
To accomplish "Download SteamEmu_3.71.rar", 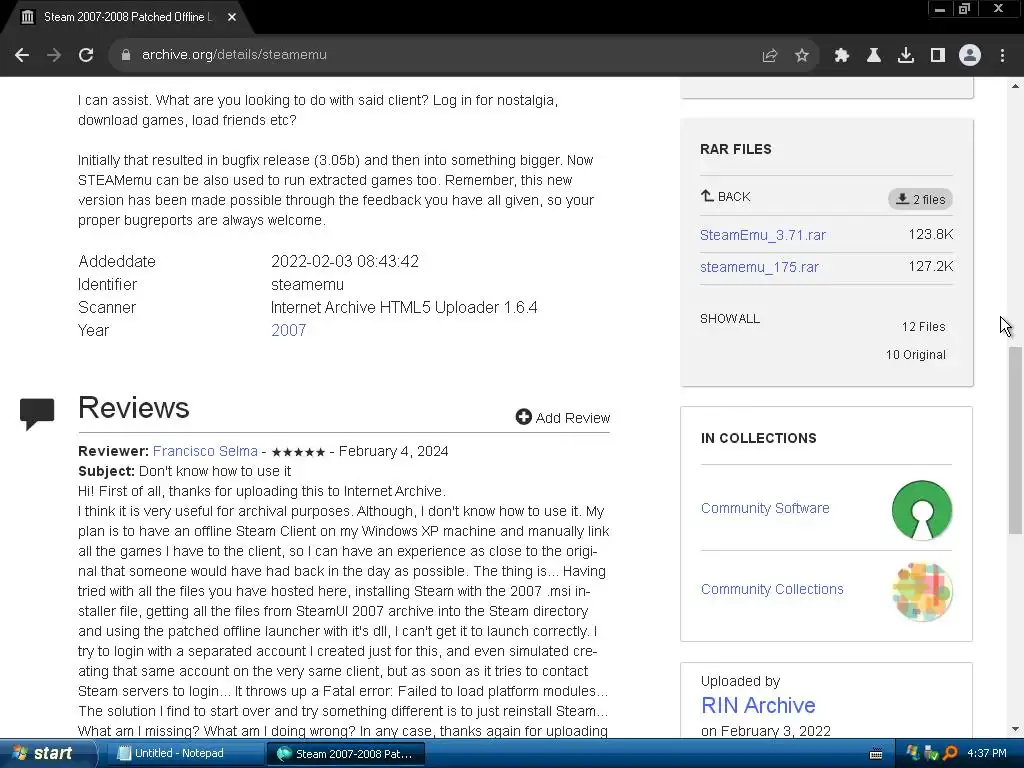I will [763, 235].
